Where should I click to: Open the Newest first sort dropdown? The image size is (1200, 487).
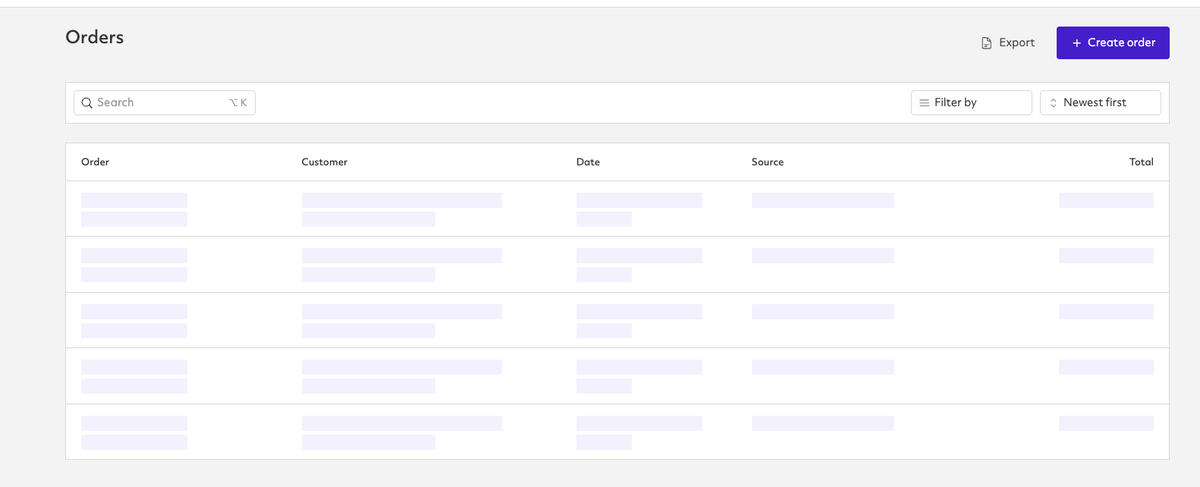point(1100,102)
